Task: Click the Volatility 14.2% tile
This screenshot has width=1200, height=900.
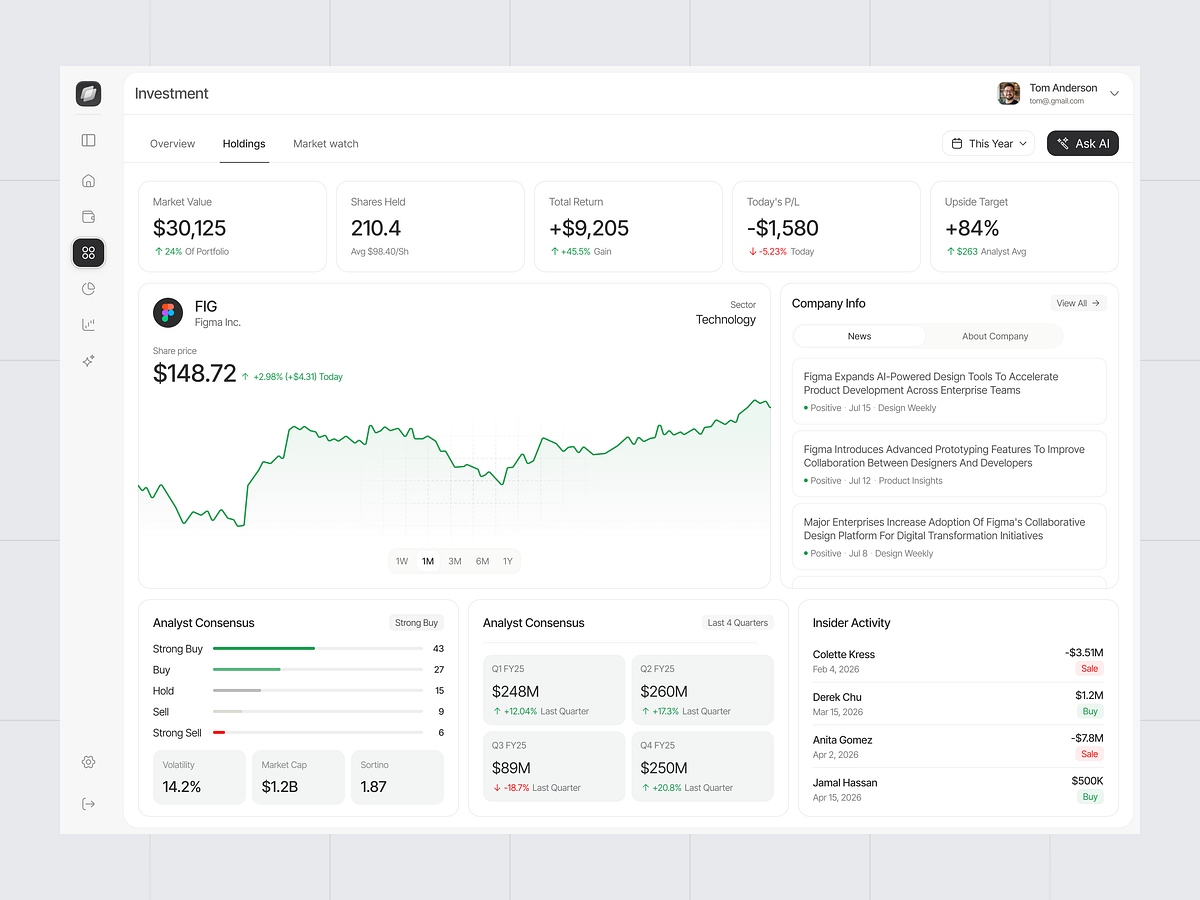Action: pos(199,777)
